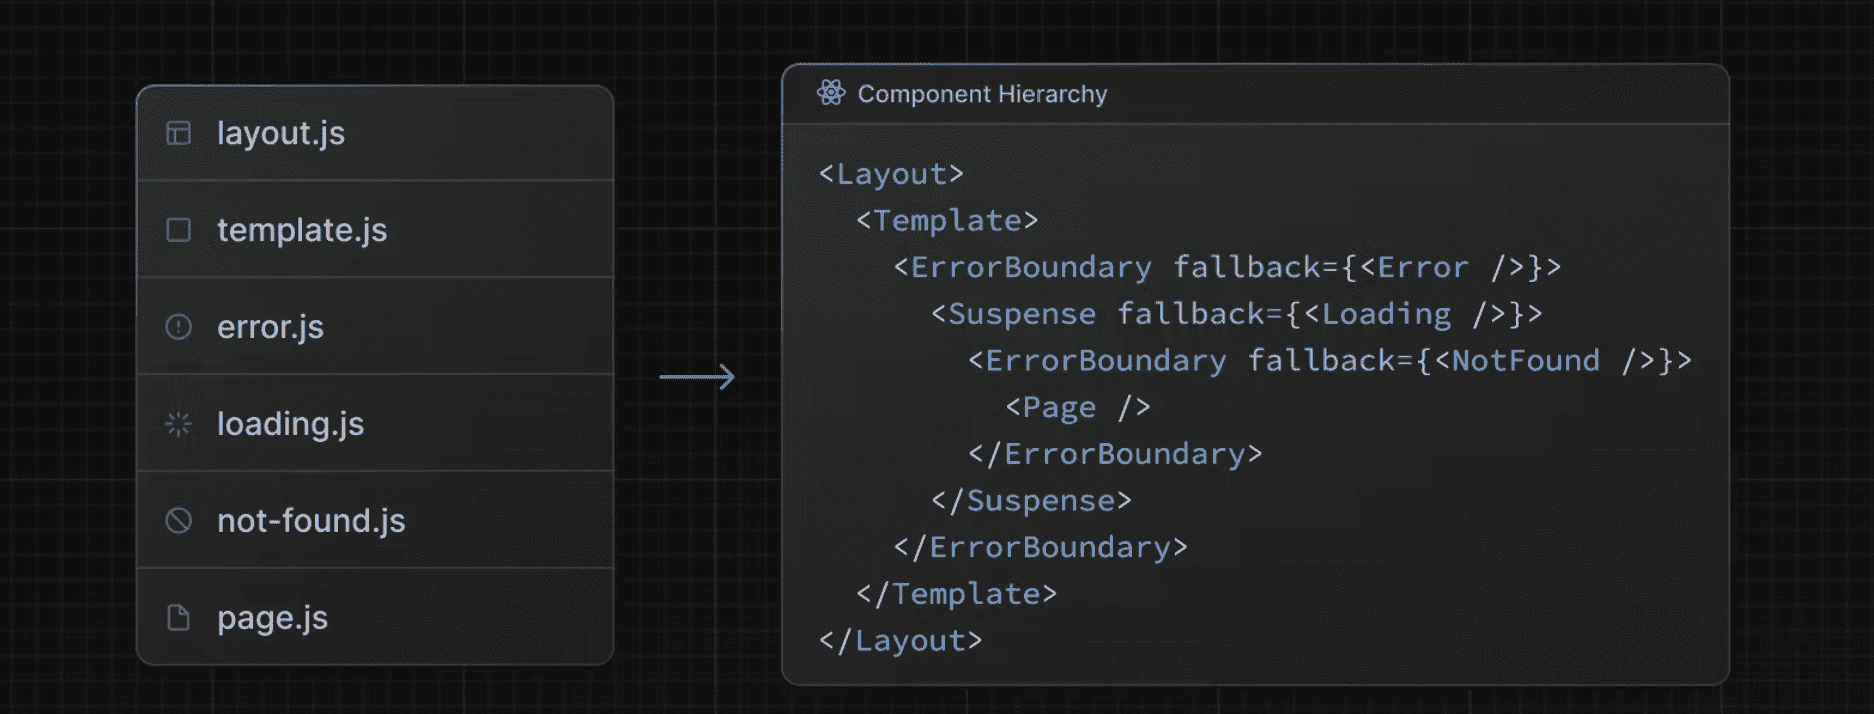Click the <Page /> code line
This screenshot has width=1874, height=714.
1077,407
